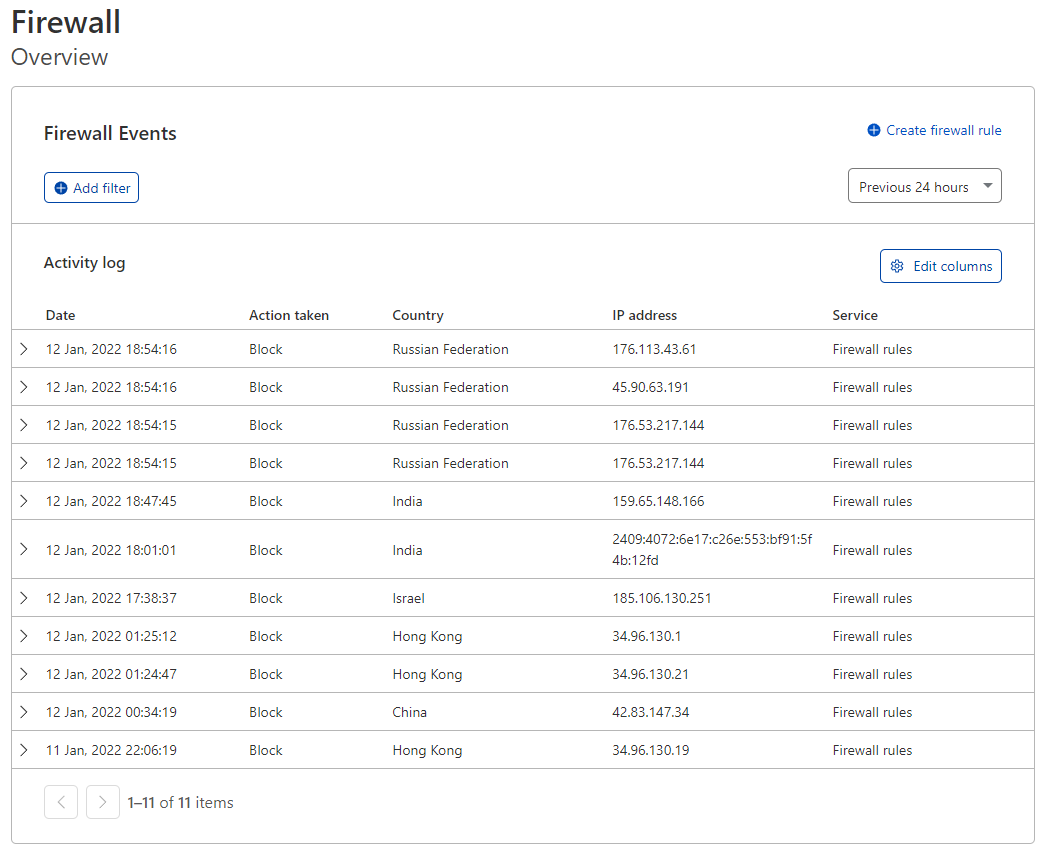This screenshot has width=1056, height=861.
Task: Open the Previous 24 hours dropdown
Action: 924,187
